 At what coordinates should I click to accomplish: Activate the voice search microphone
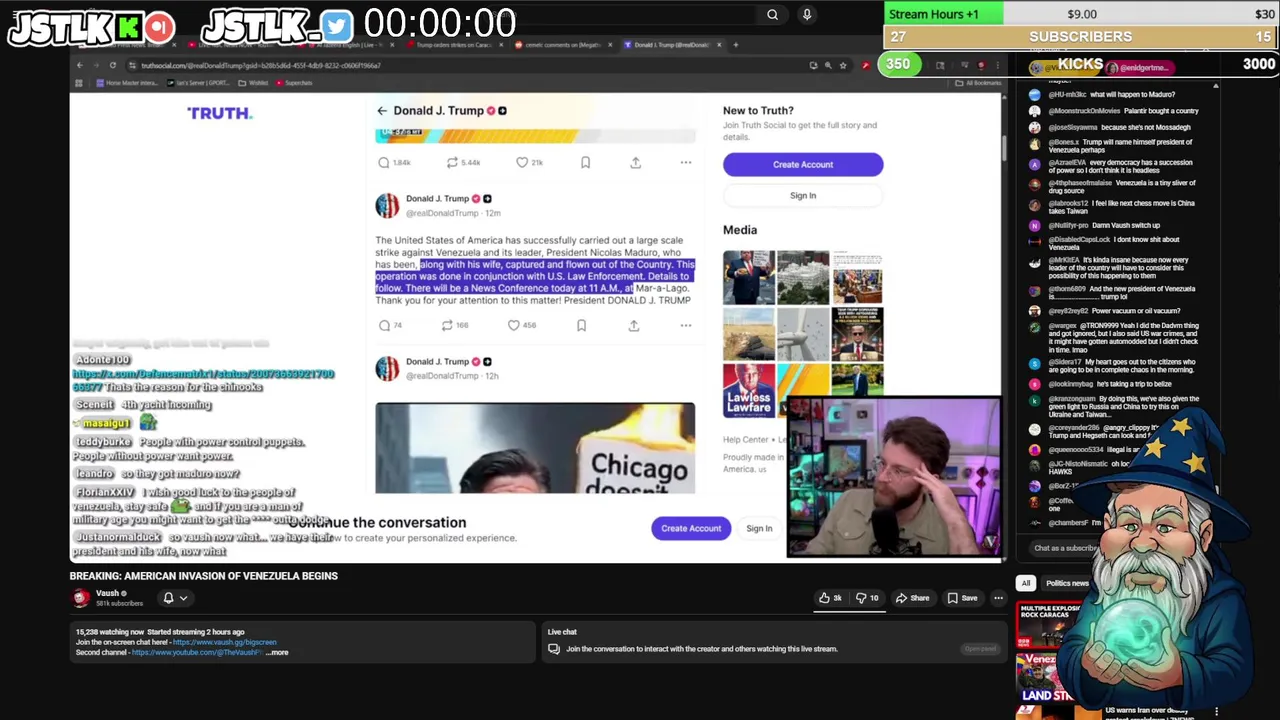tap(807, 14)
